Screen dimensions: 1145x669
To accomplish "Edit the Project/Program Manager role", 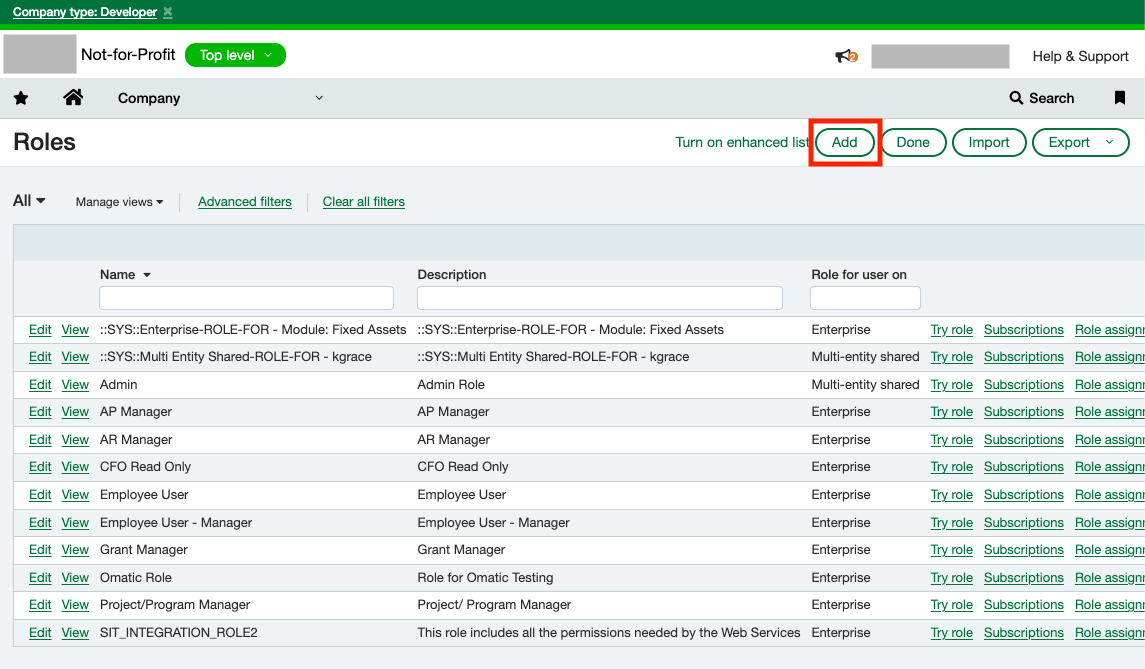I will point(40,605).
